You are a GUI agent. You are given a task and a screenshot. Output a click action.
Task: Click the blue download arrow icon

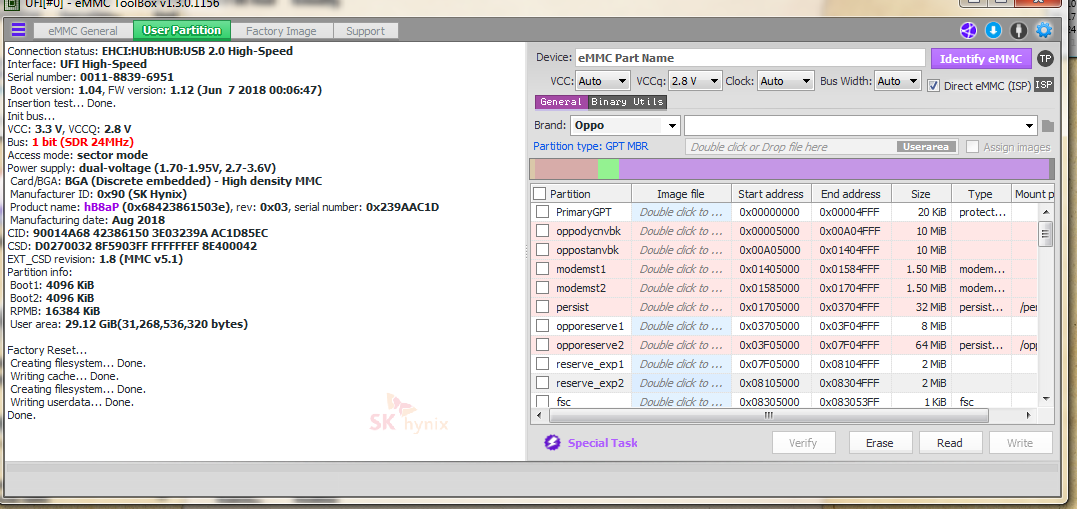click(x=993, y=30)
